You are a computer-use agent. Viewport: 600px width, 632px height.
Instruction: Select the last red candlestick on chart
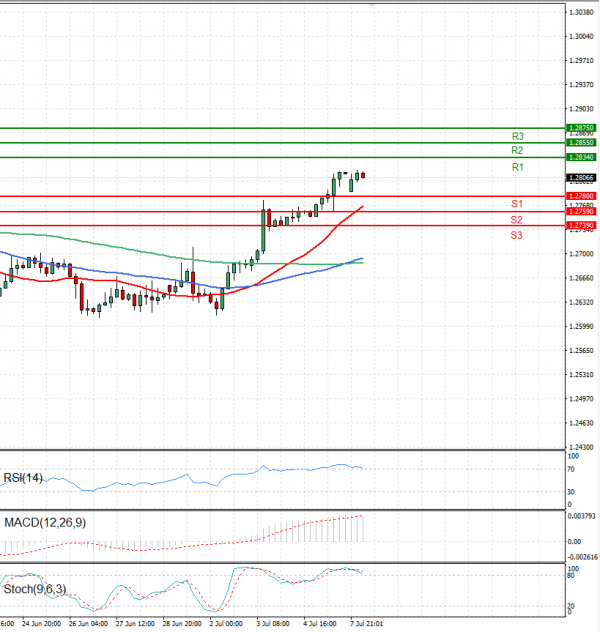click(x=363, y=175)
